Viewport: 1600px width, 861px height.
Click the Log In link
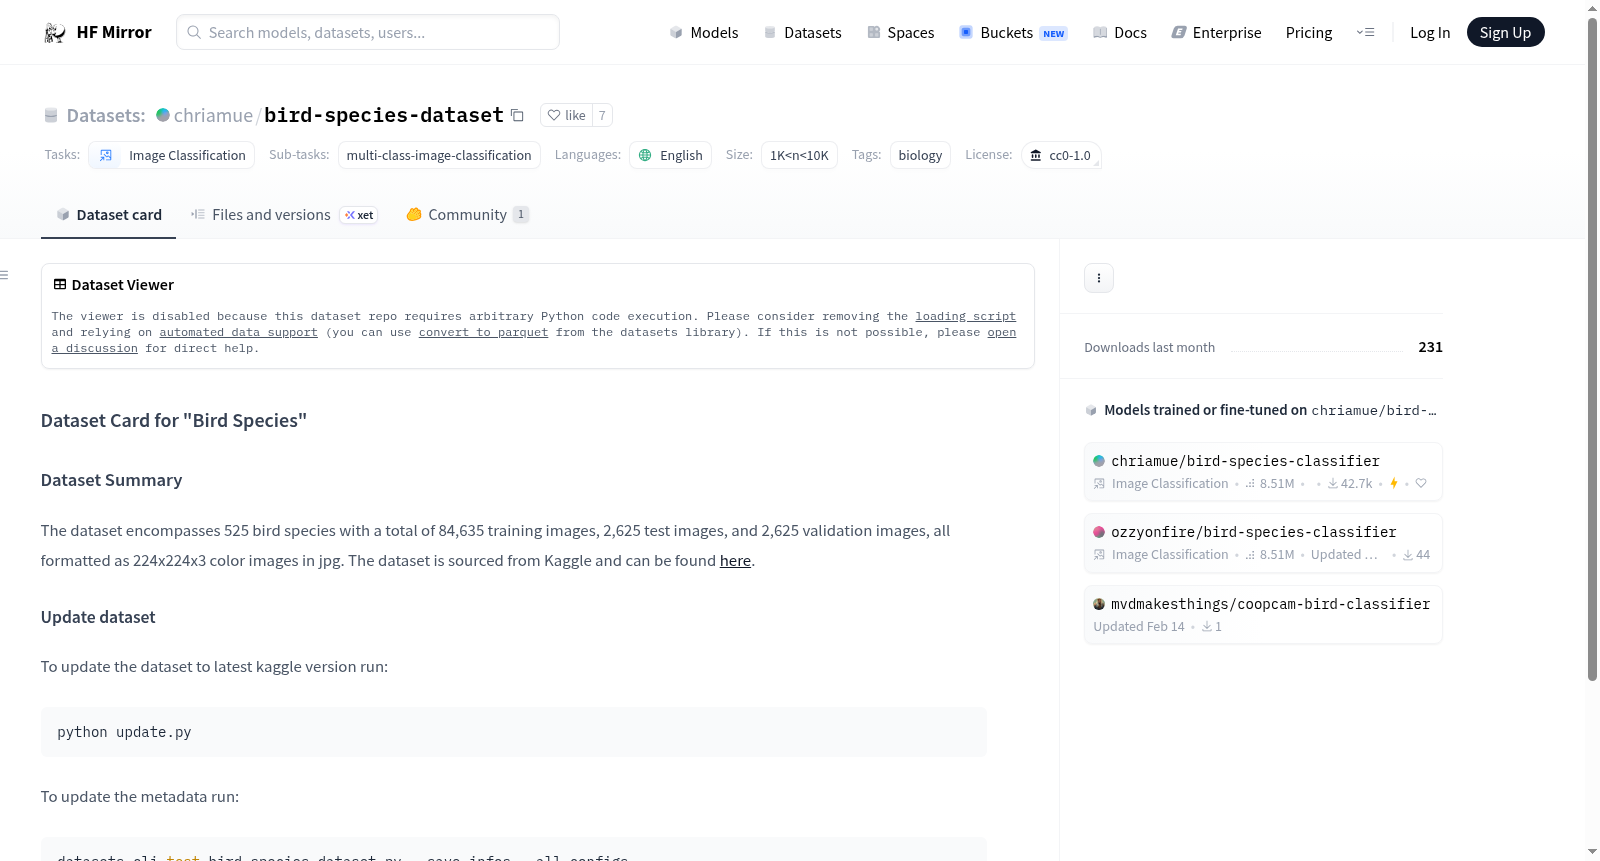pos(1430,32)
